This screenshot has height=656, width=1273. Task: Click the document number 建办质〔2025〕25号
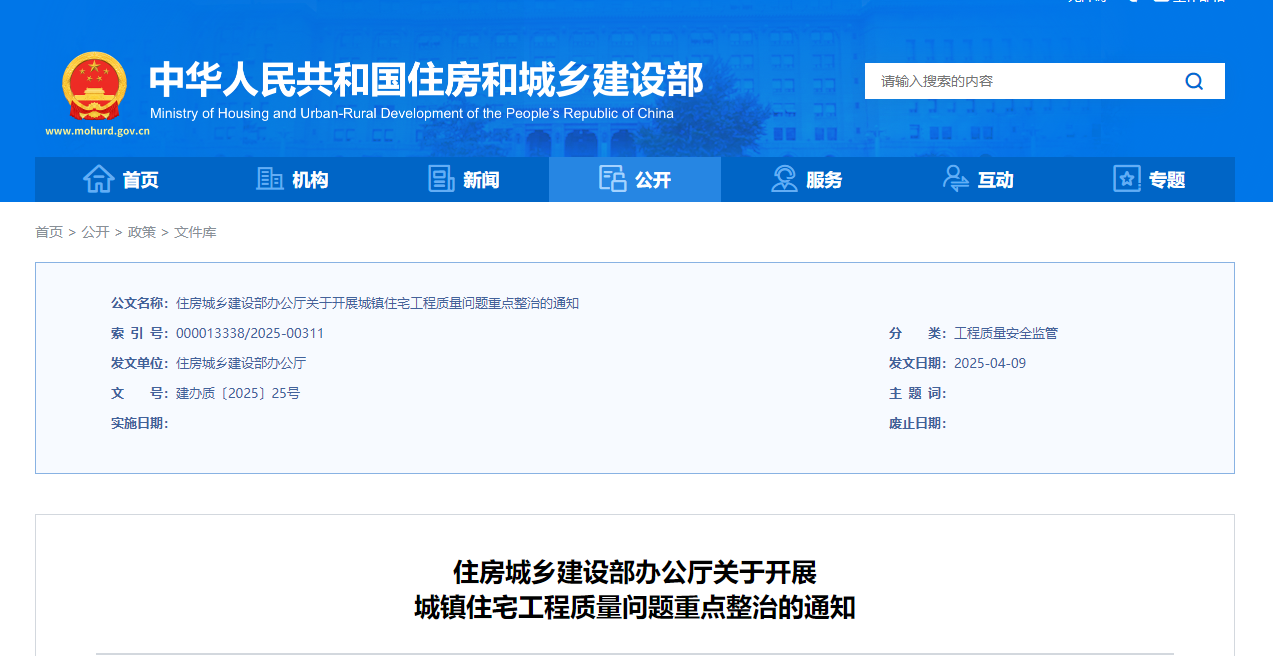(238, 393)
